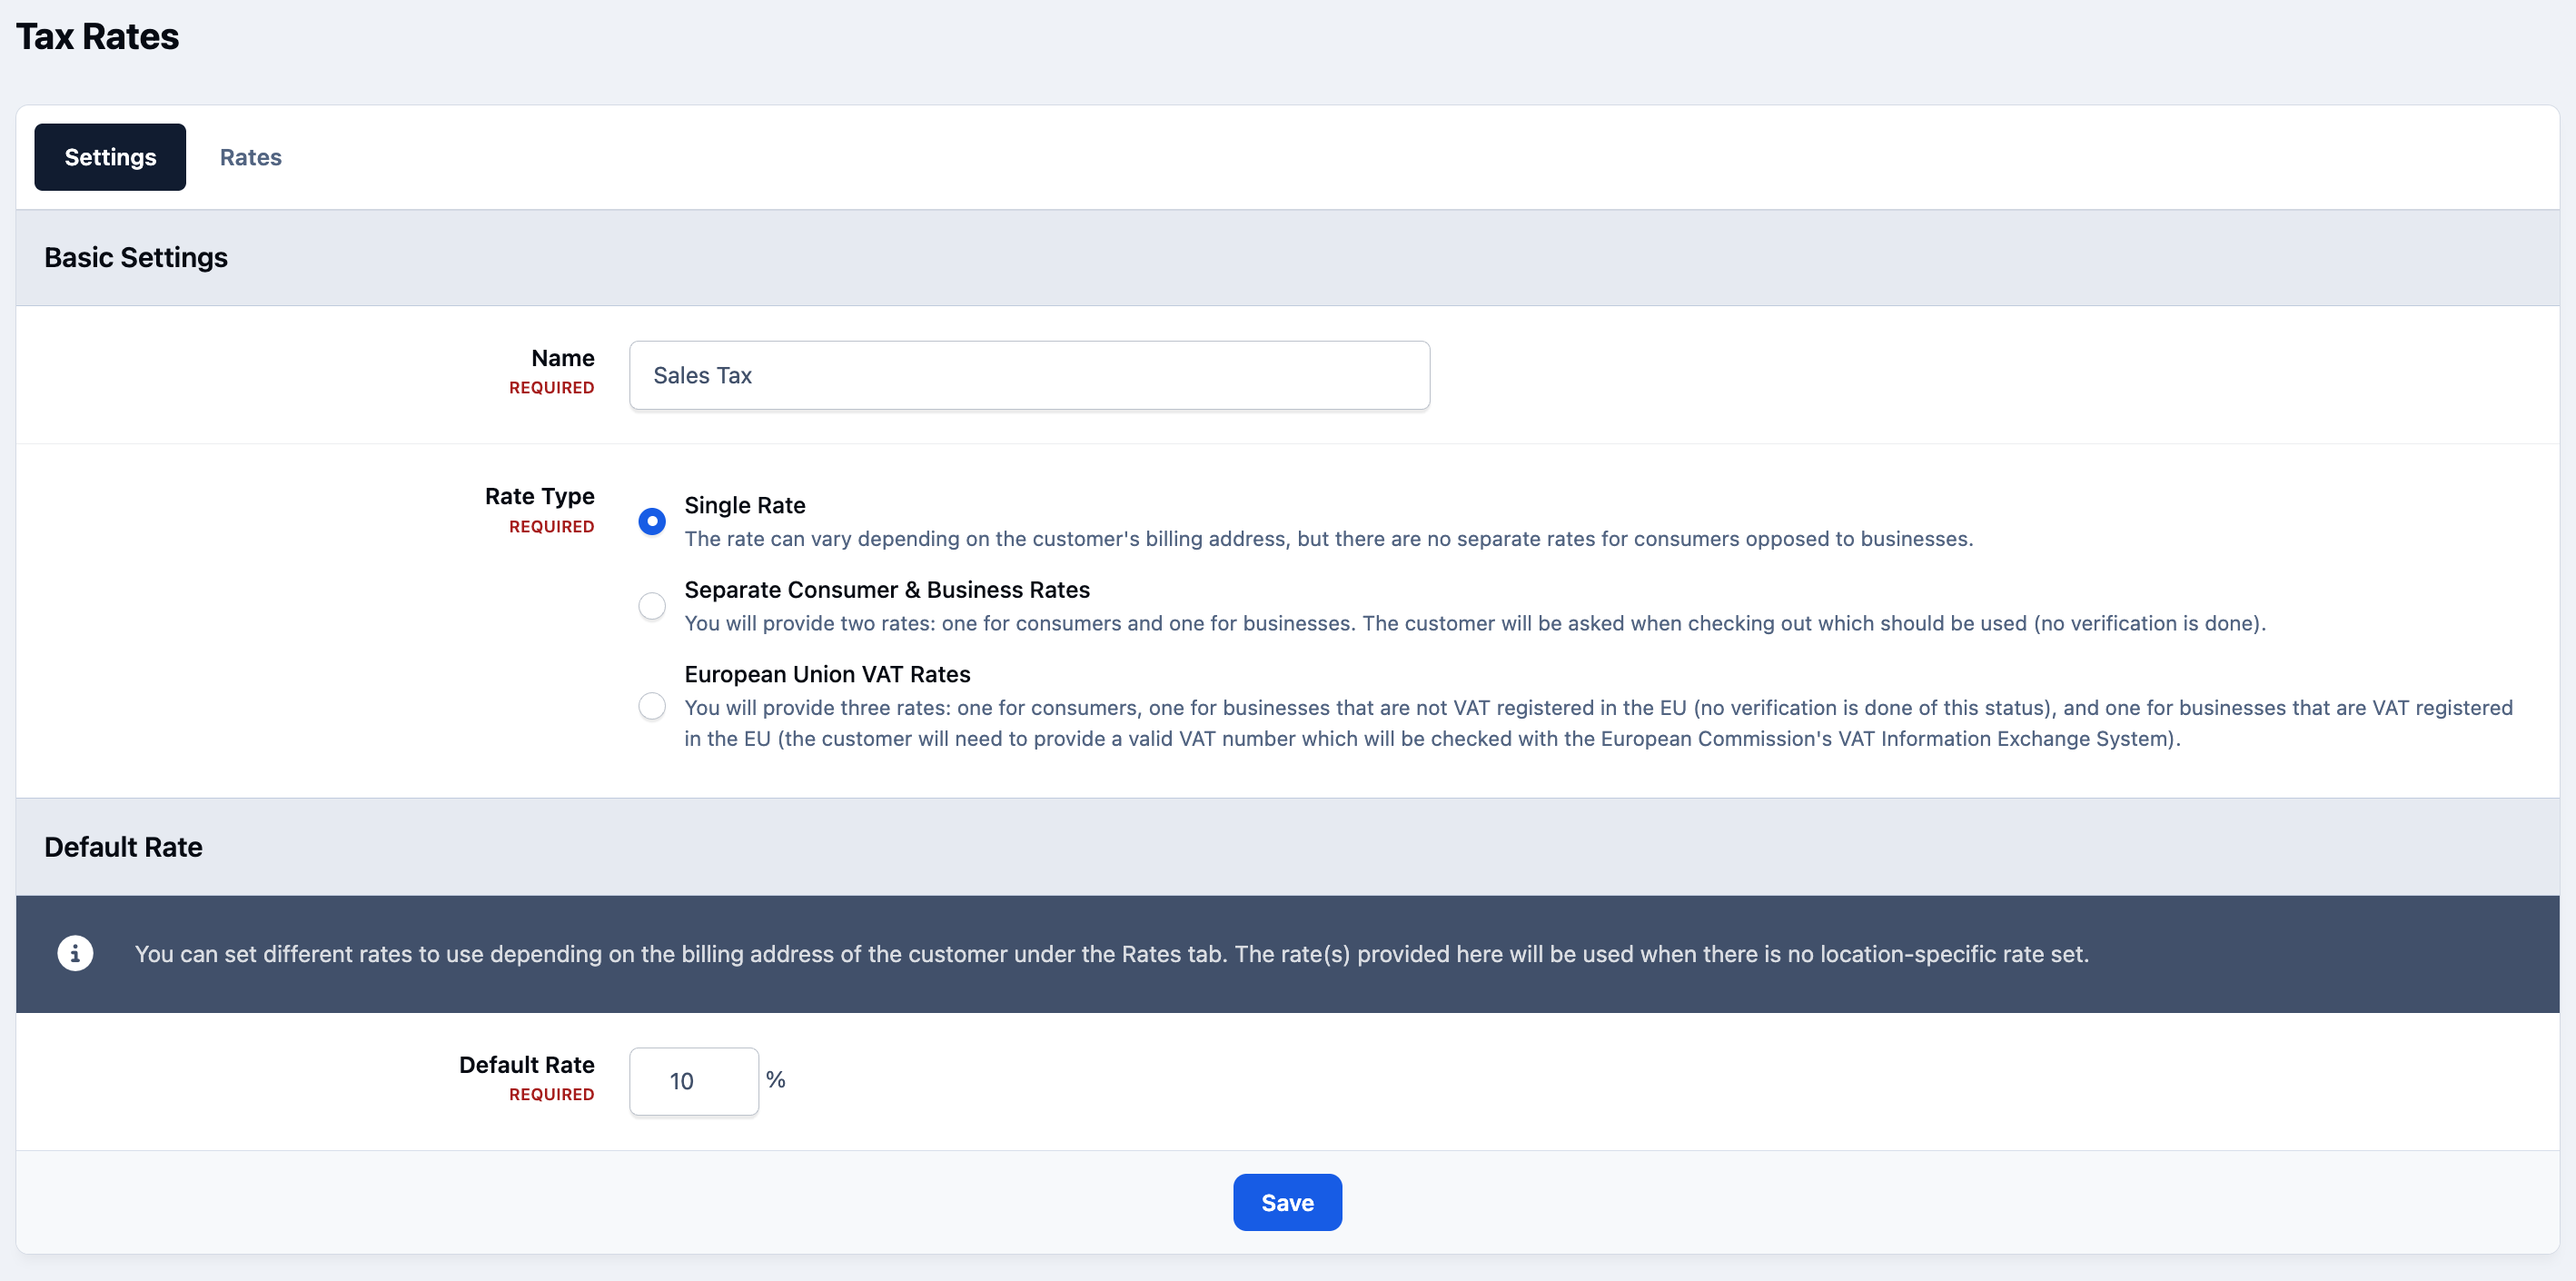Click the billing address info message text
2576x1281 pixels.
pos(1111,954)
